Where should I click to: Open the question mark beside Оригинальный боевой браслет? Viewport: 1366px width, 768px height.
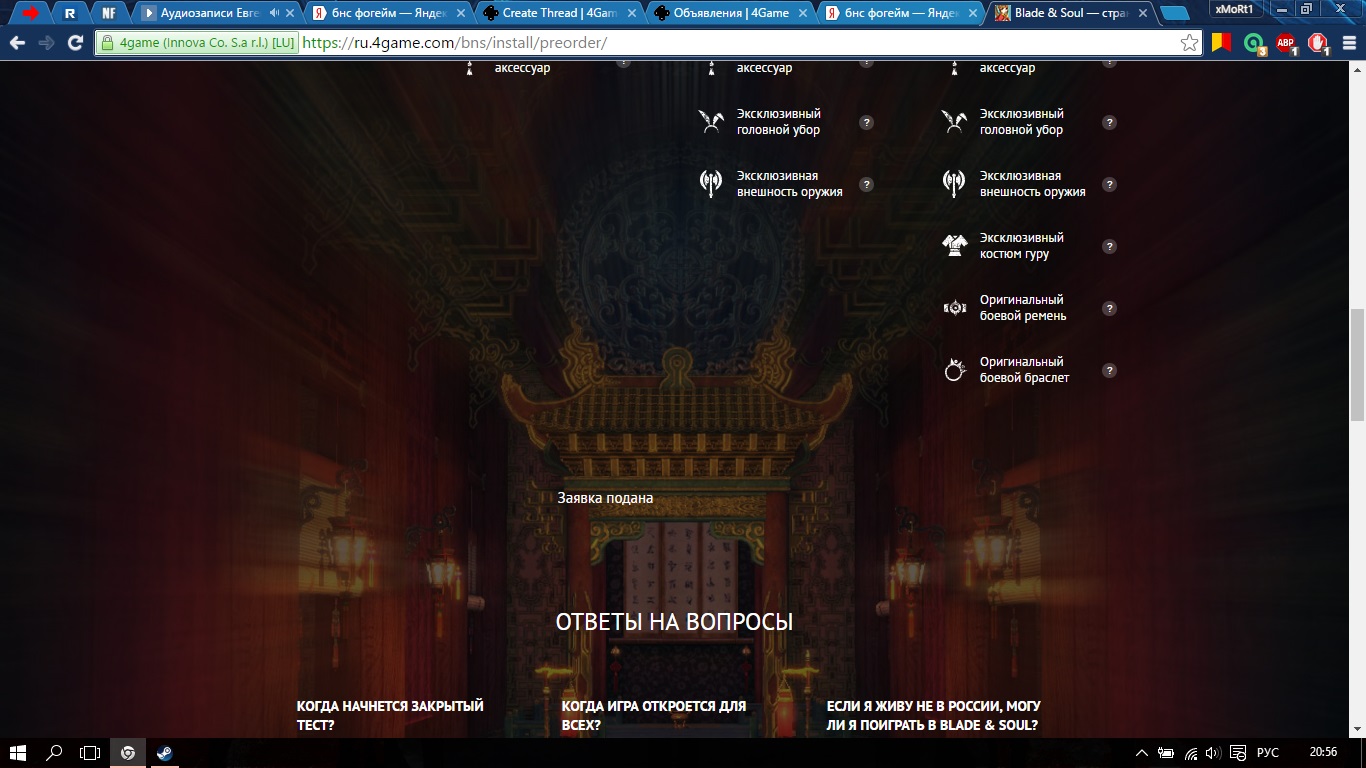(x=1109, y=370)
